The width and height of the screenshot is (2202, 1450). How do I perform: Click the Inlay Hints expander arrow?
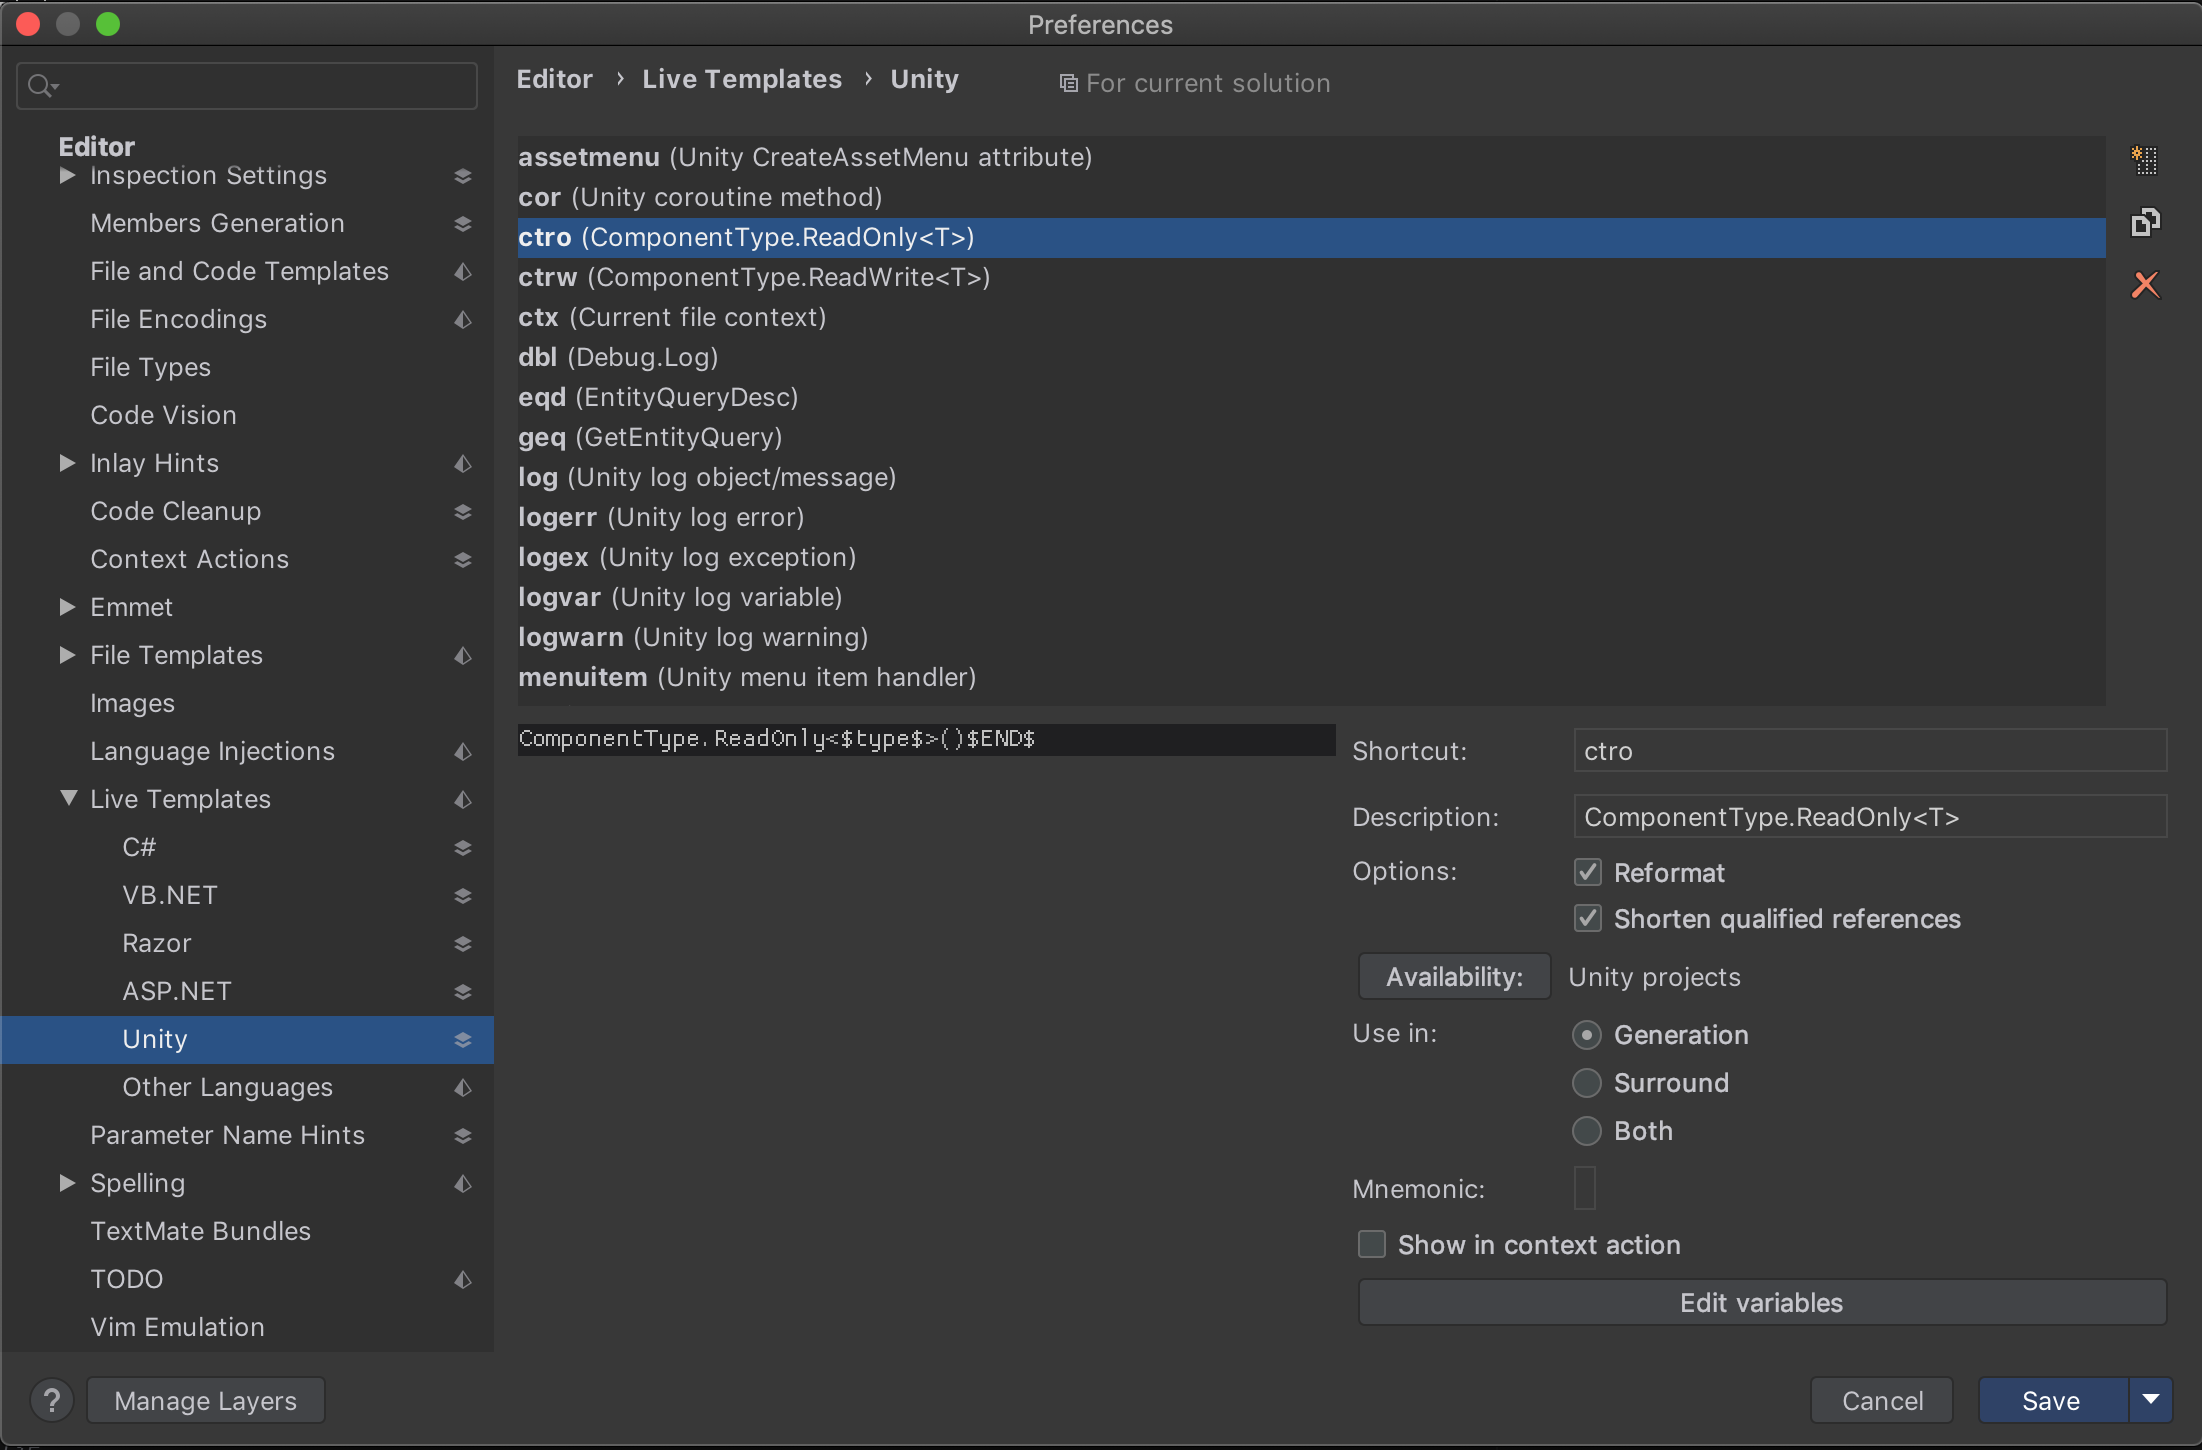pyautogui.click(x=66, y=463)
